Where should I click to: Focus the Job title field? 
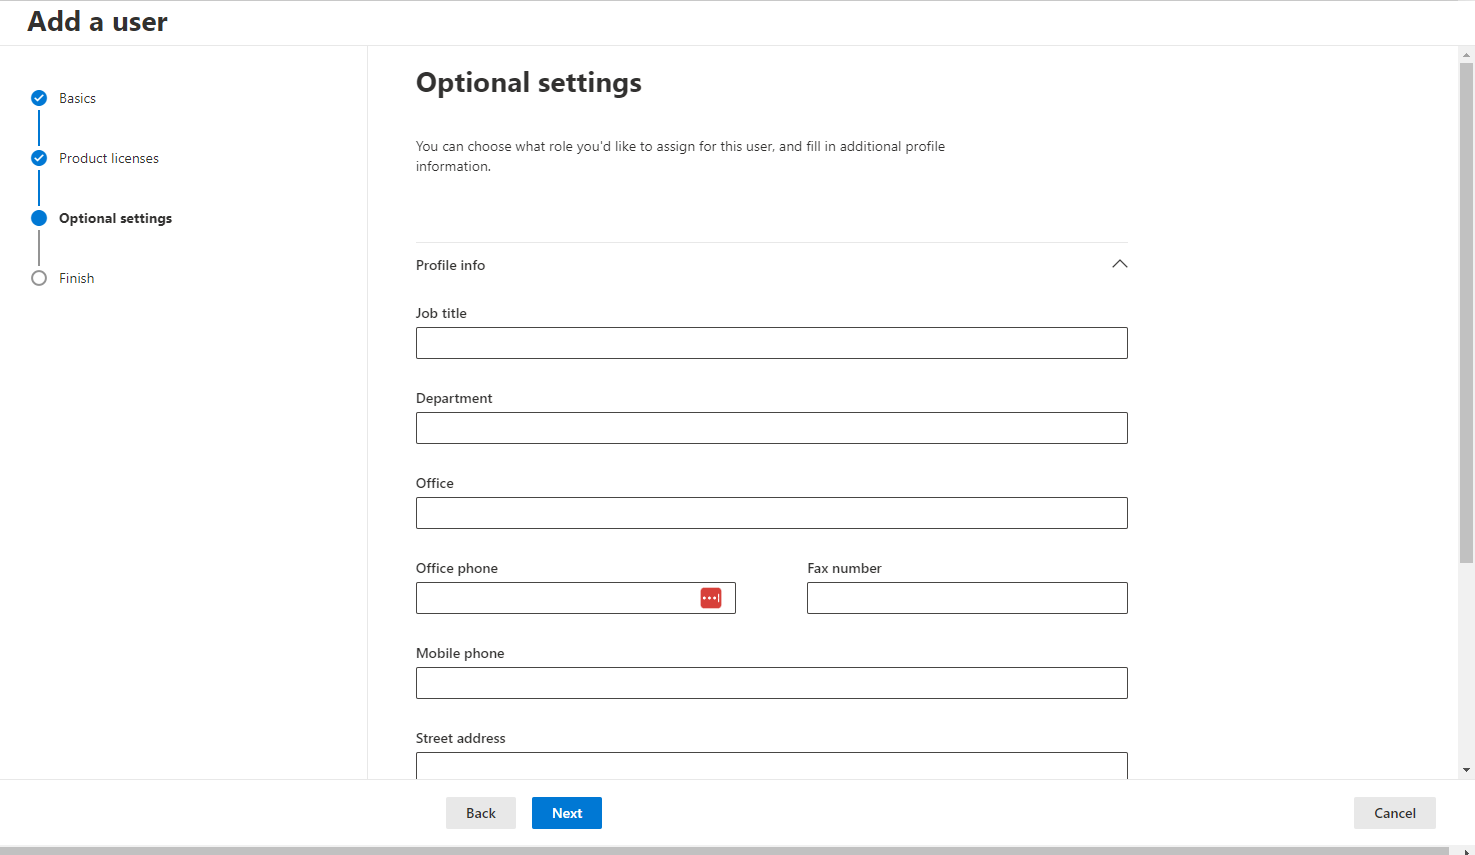(772, 343)
